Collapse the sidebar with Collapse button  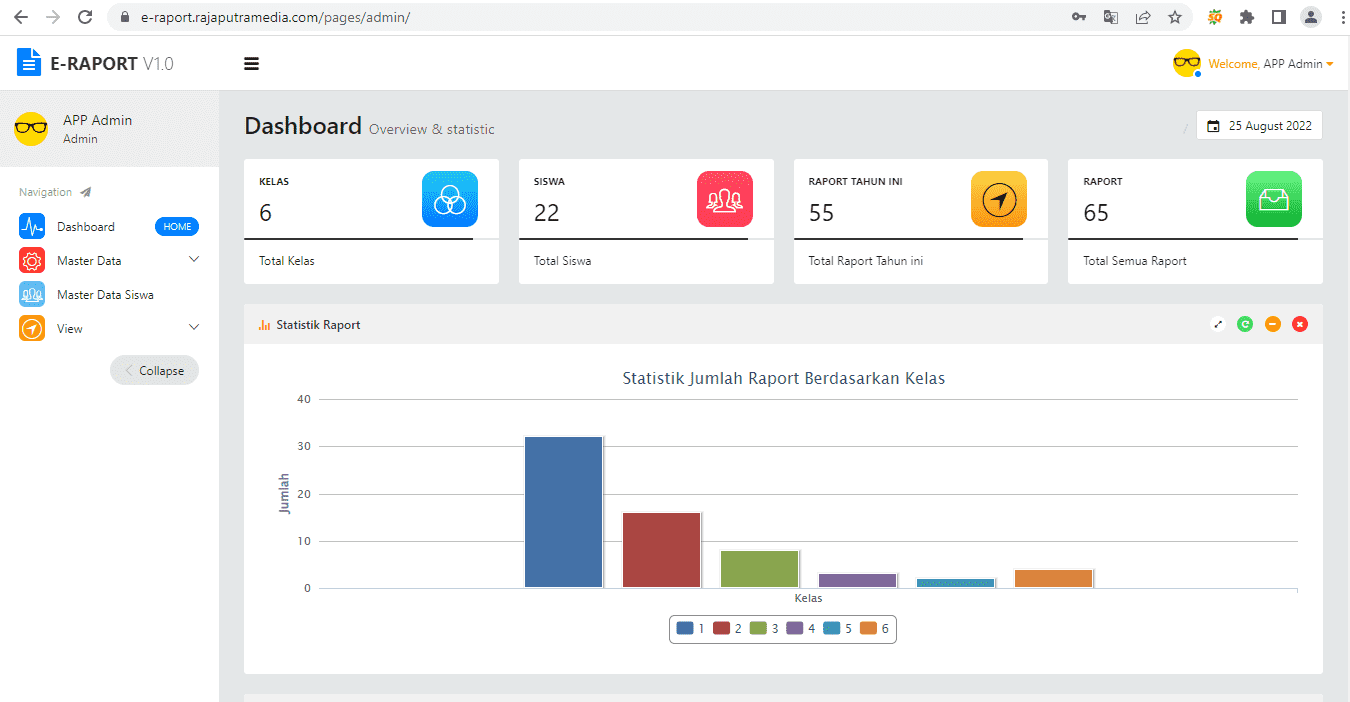[155, 371]
